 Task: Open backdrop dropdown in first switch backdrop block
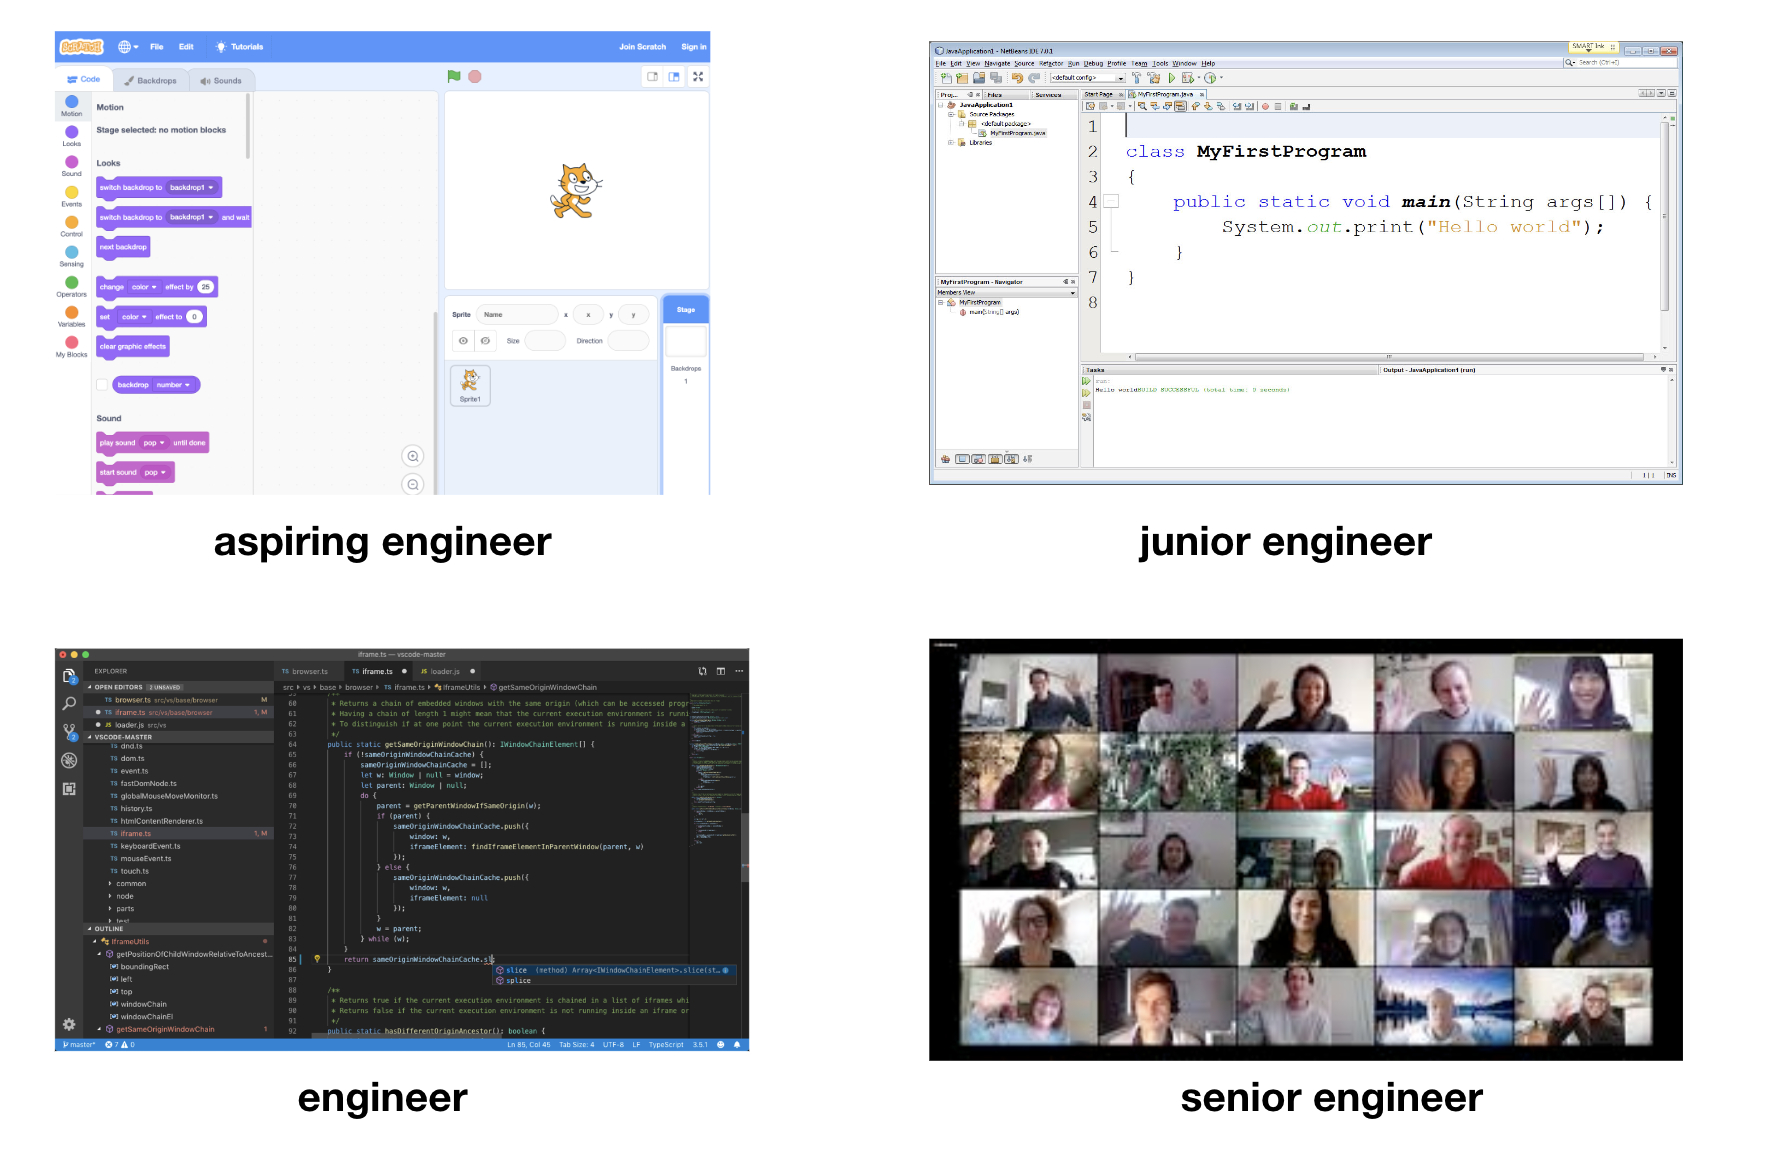tap(192, 187)
